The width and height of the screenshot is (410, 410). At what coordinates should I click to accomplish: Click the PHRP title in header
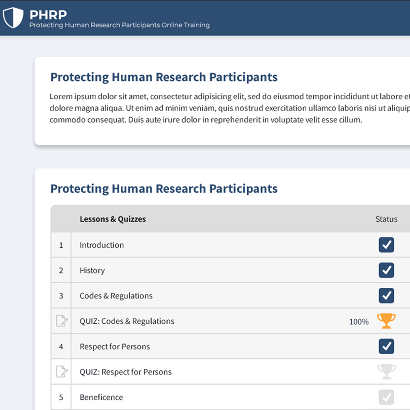[x=48, y=14]
